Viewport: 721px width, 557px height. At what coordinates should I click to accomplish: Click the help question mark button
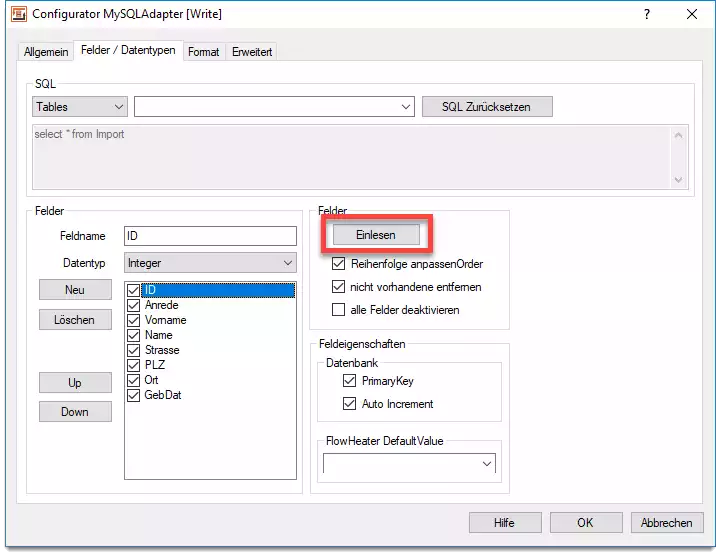click(x=646, y=14)
